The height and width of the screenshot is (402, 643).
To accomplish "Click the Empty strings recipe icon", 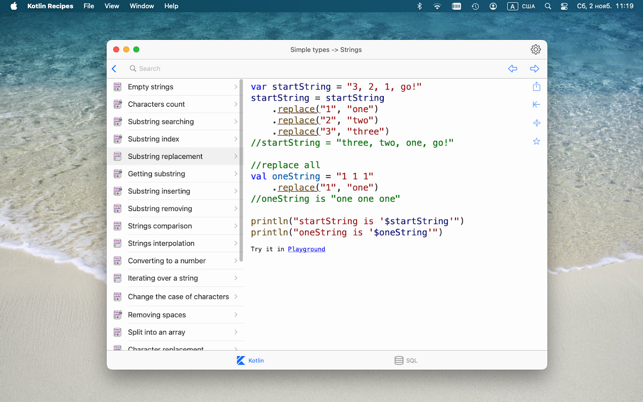I will pos(118,87).
